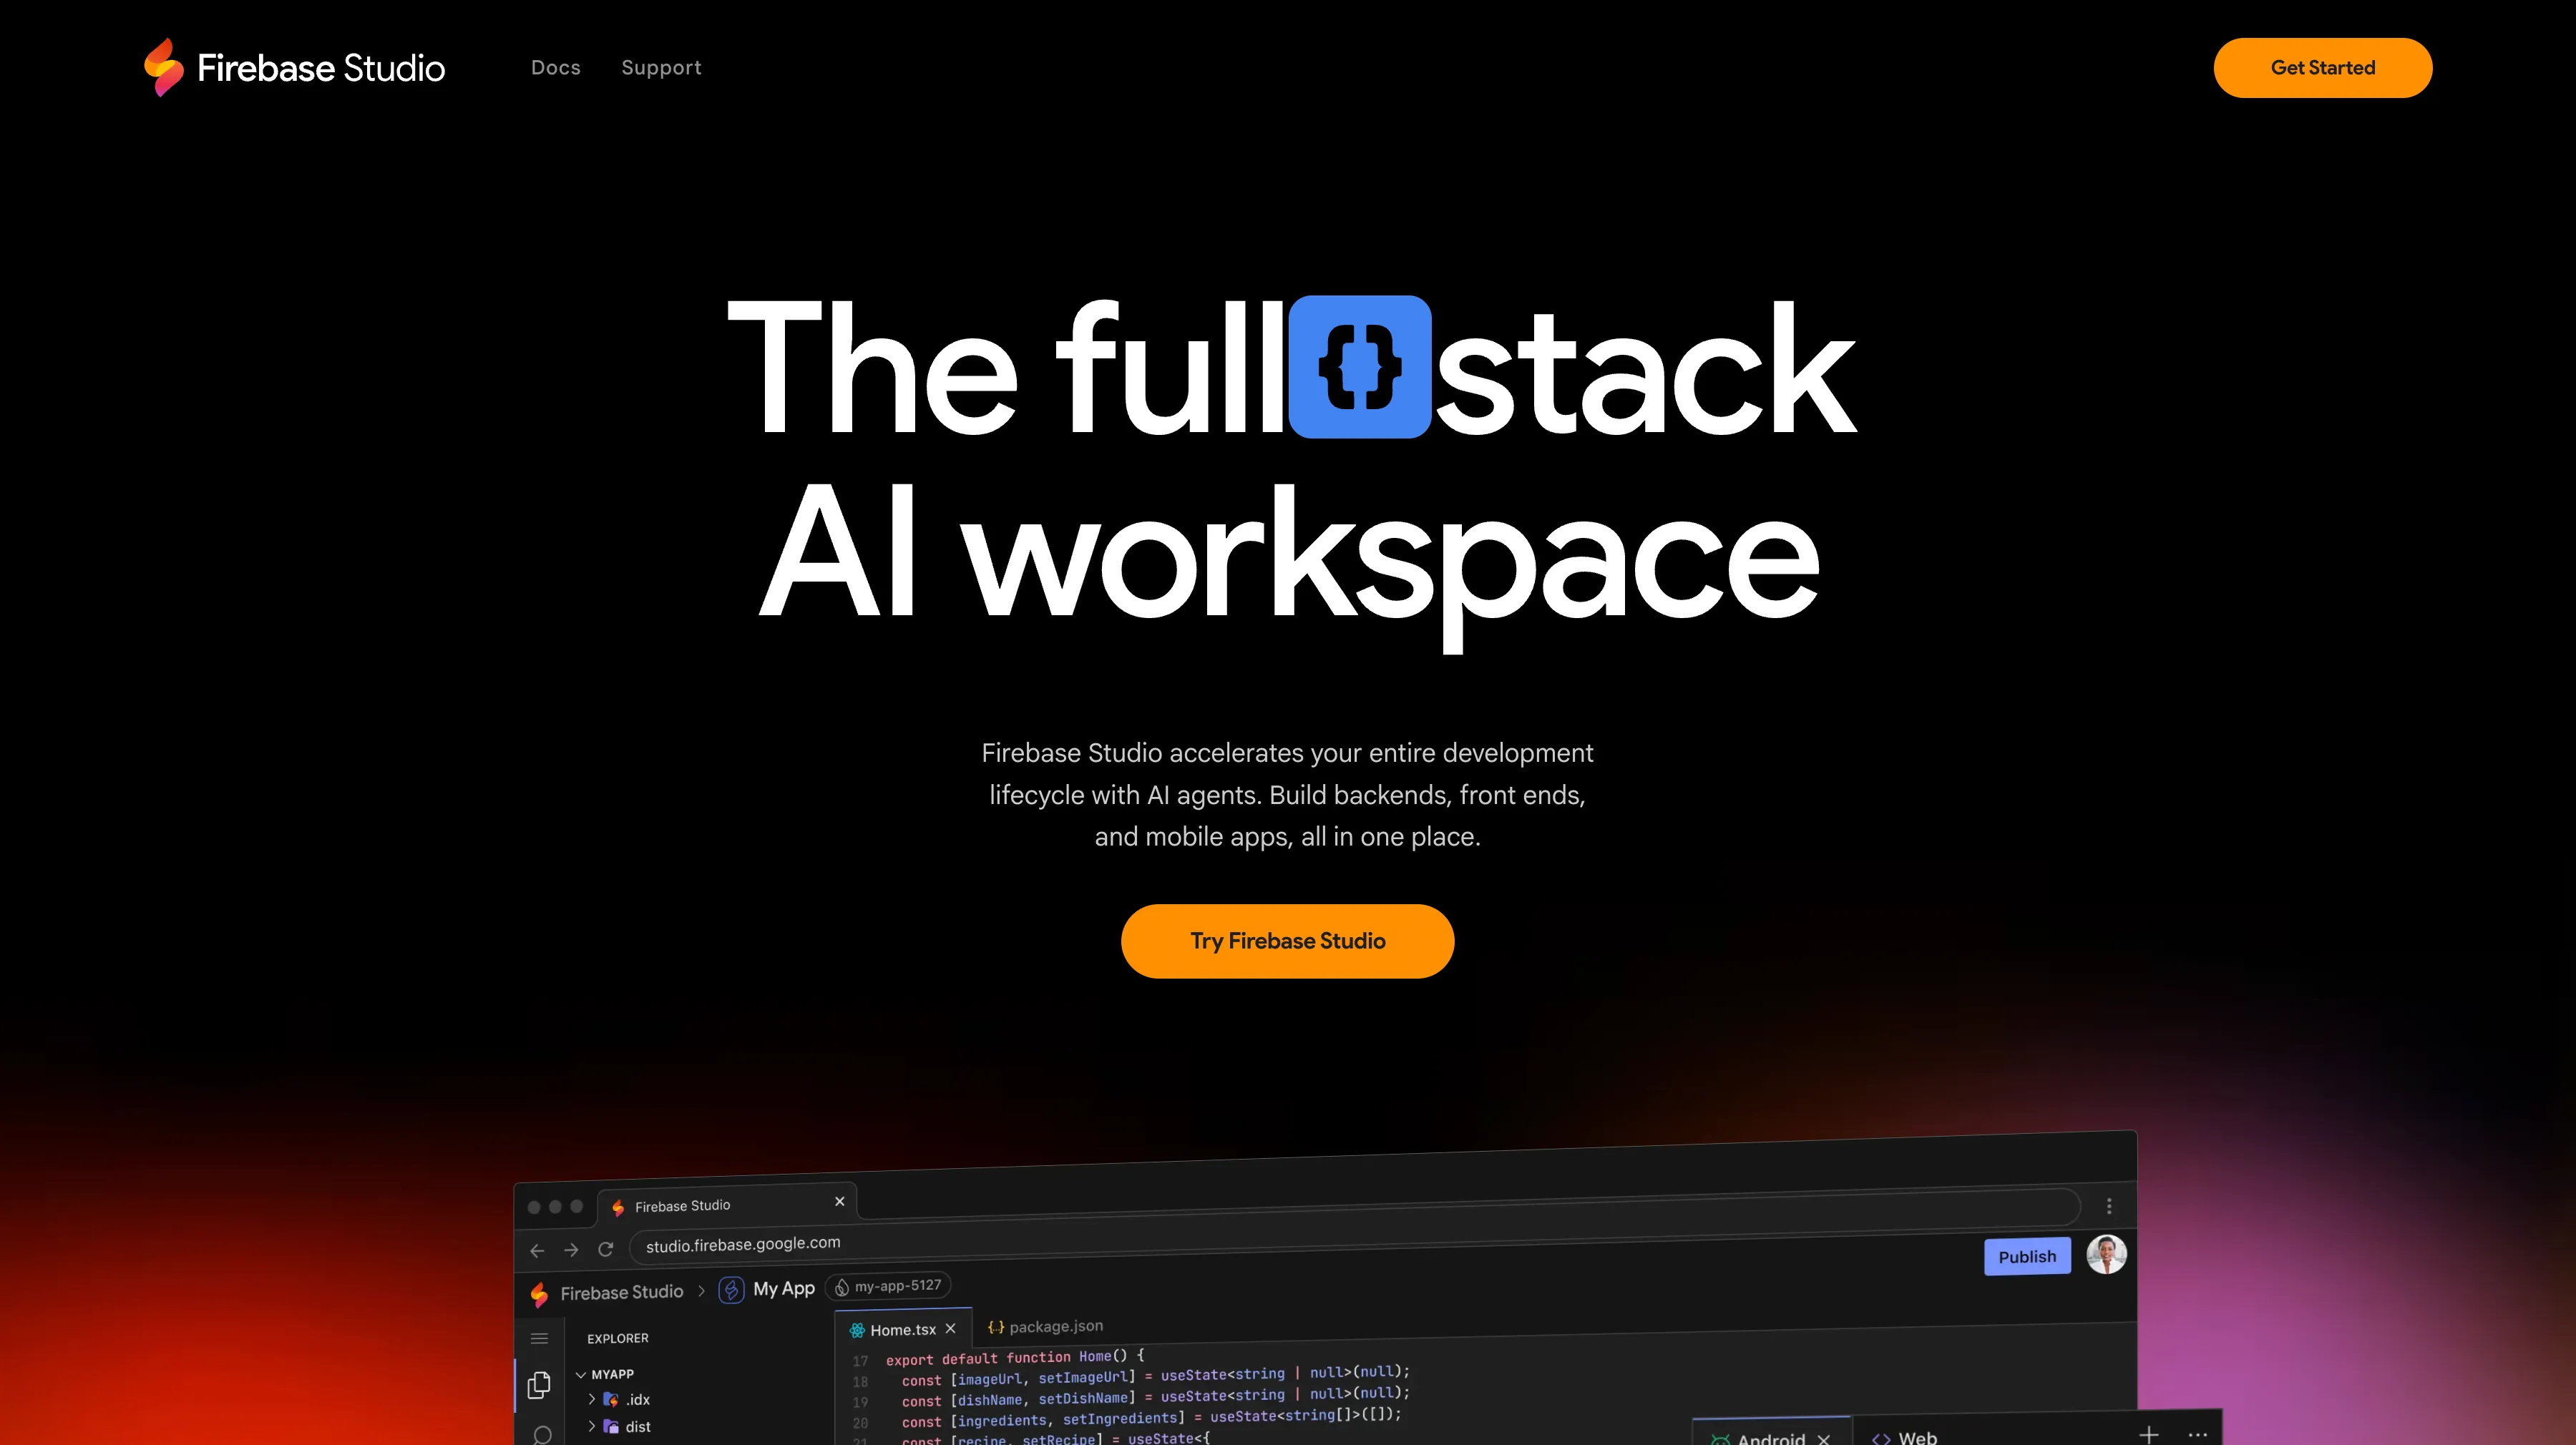Screen dimensions: 2576x1445
Task: Click the my-app-5127 project chip
Action: pos(887,1285)
